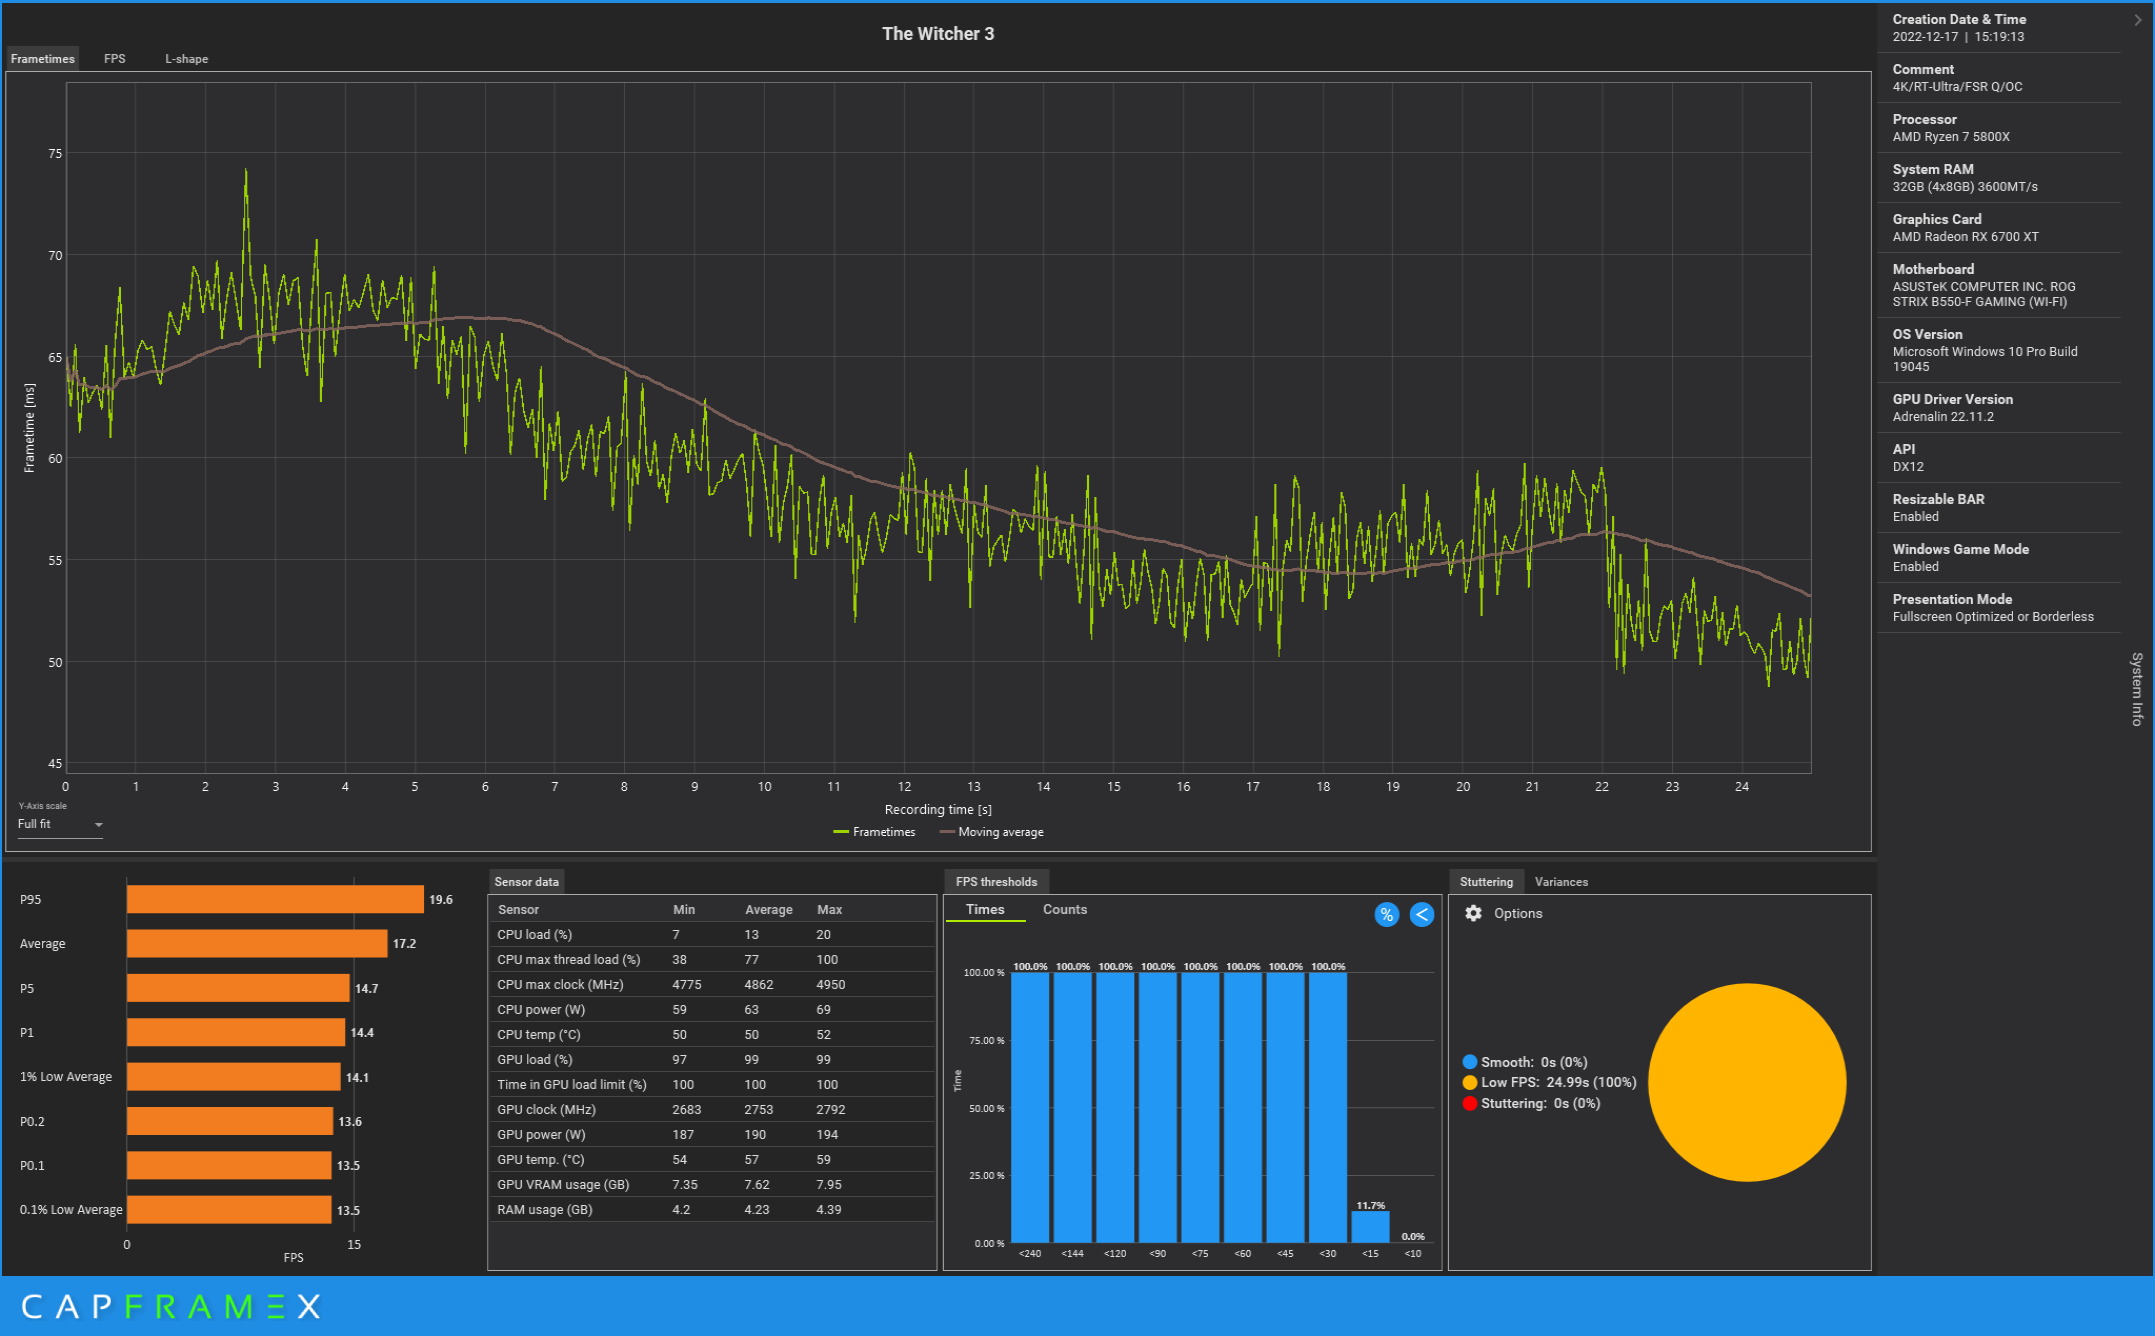Image resolution: width=2155 pixels, height=1336 pixels.
Task: Select the Frametimes chart tab
Action: 43,59
